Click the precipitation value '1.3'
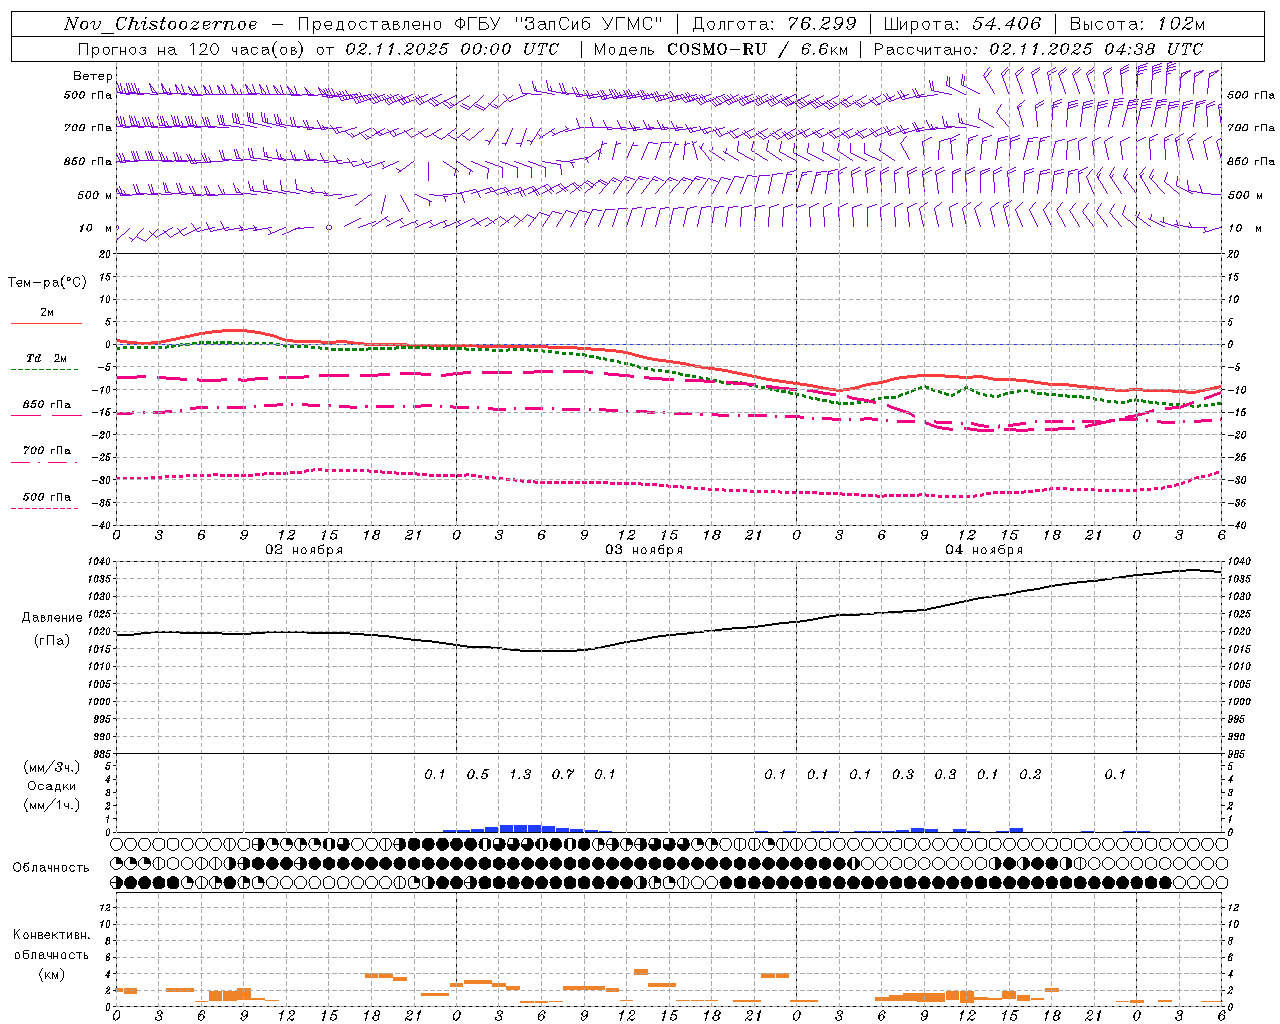1280x1024 pixels. click(x=520, y=775)
